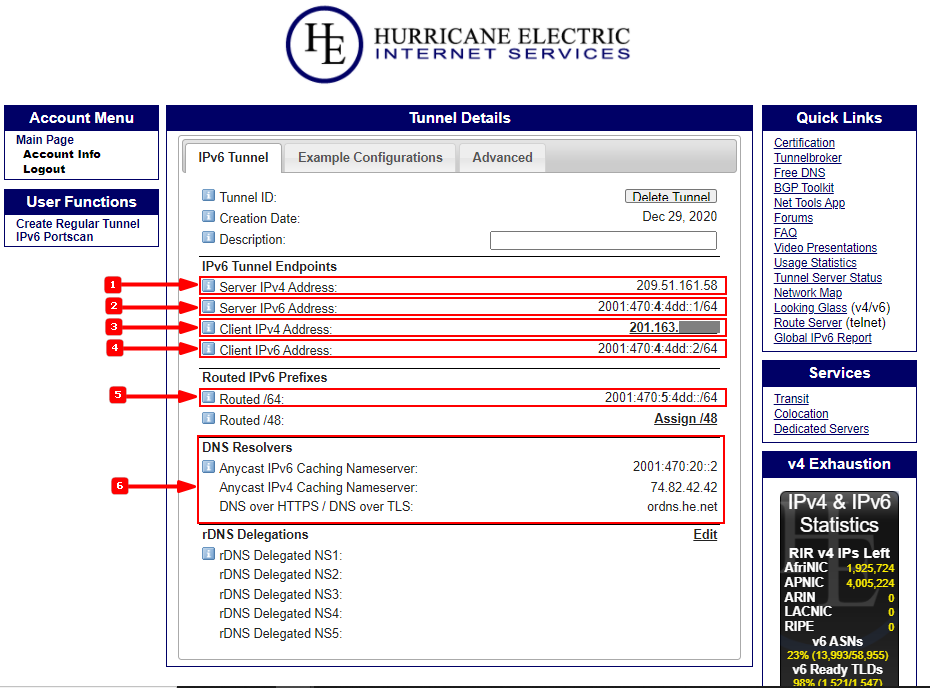This screenshot has height=688, width=930.
Task: Click the Routed /64 value 2001:470:5:4dd::/64
Action: 661,397
